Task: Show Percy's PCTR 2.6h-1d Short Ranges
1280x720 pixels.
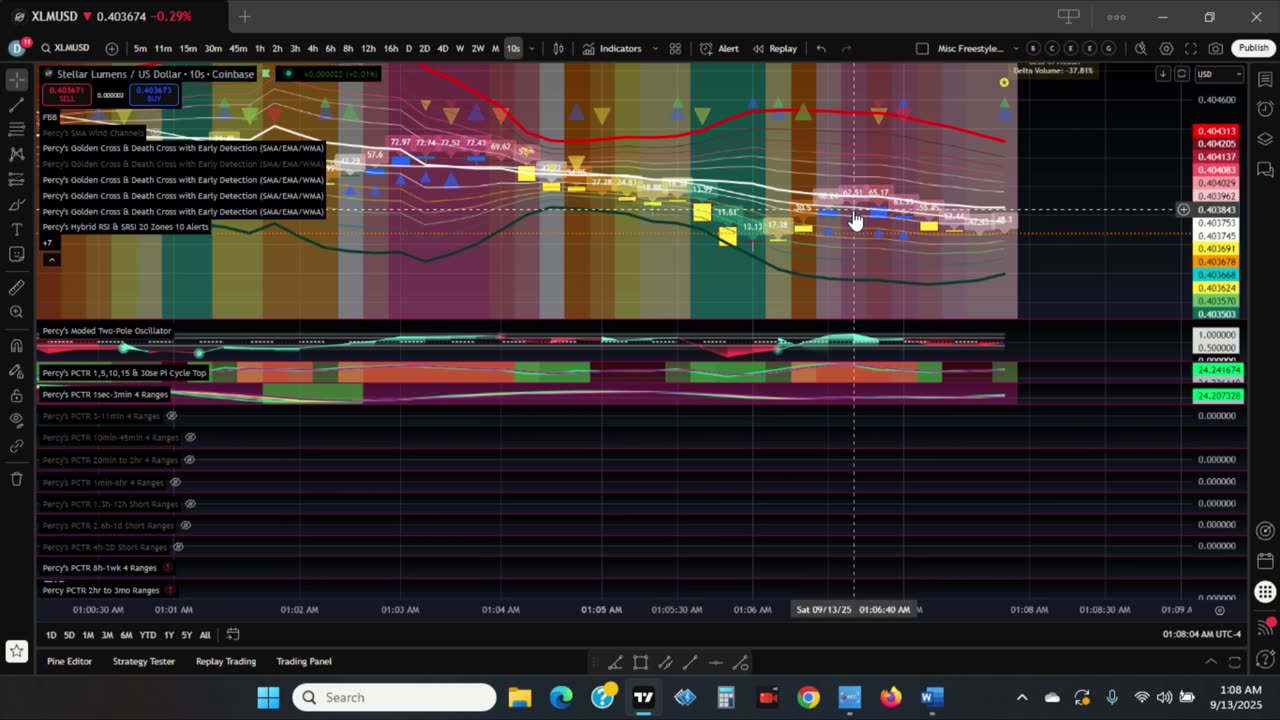Action: (185, 525)
